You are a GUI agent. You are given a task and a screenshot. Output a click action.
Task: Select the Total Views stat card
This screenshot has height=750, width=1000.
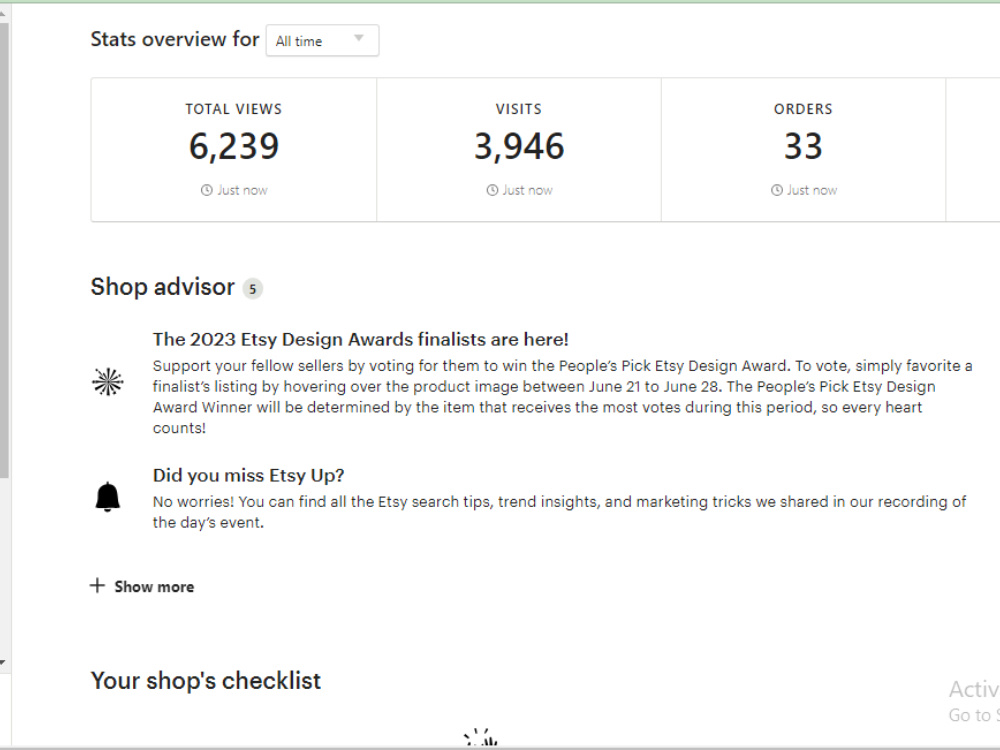pos(234,150)
